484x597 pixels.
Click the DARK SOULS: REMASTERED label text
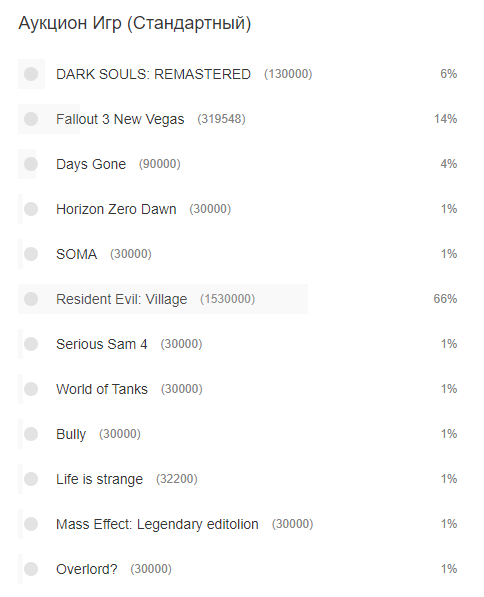pyautogui.click(x=153, y=74)
